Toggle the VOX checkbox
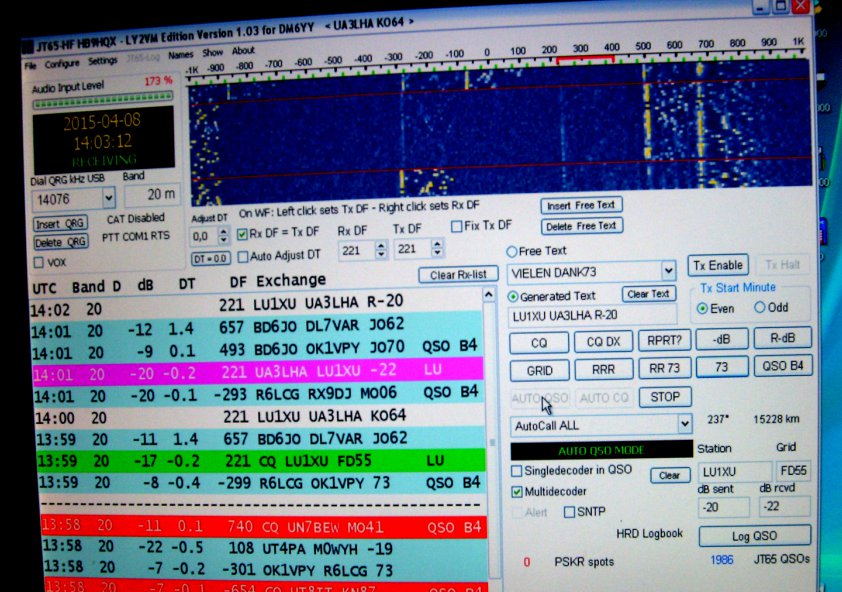Image resolution: width=842 pixels, height=592 pixels. 39,262
